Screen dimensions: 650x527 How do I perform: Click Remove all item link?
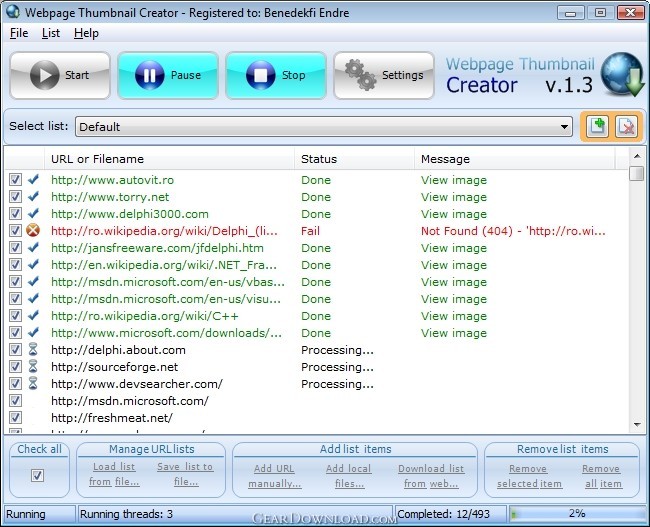click(602, 476)
